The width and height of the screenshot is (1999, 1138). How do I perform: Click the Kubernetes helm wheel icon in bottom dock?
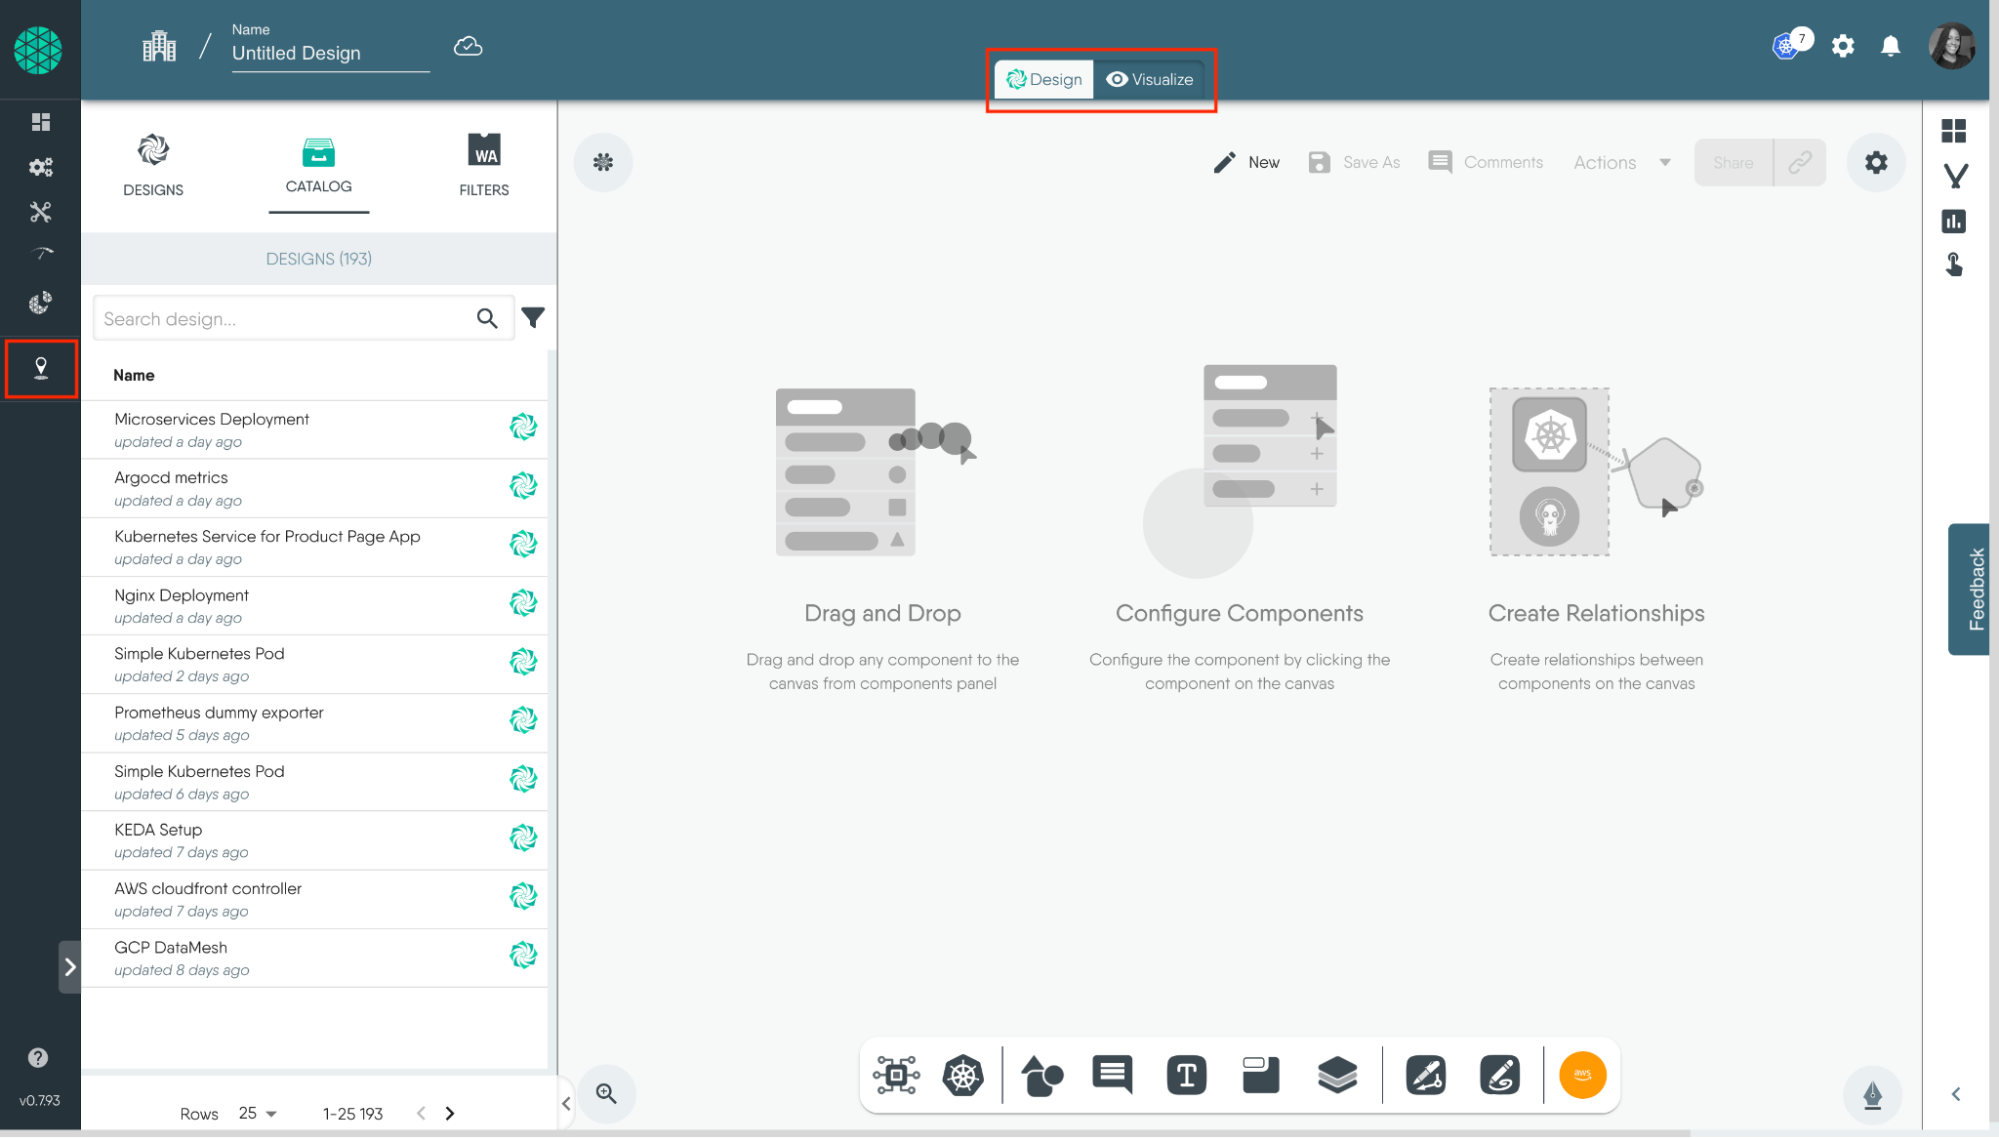tap(963, 1076)
